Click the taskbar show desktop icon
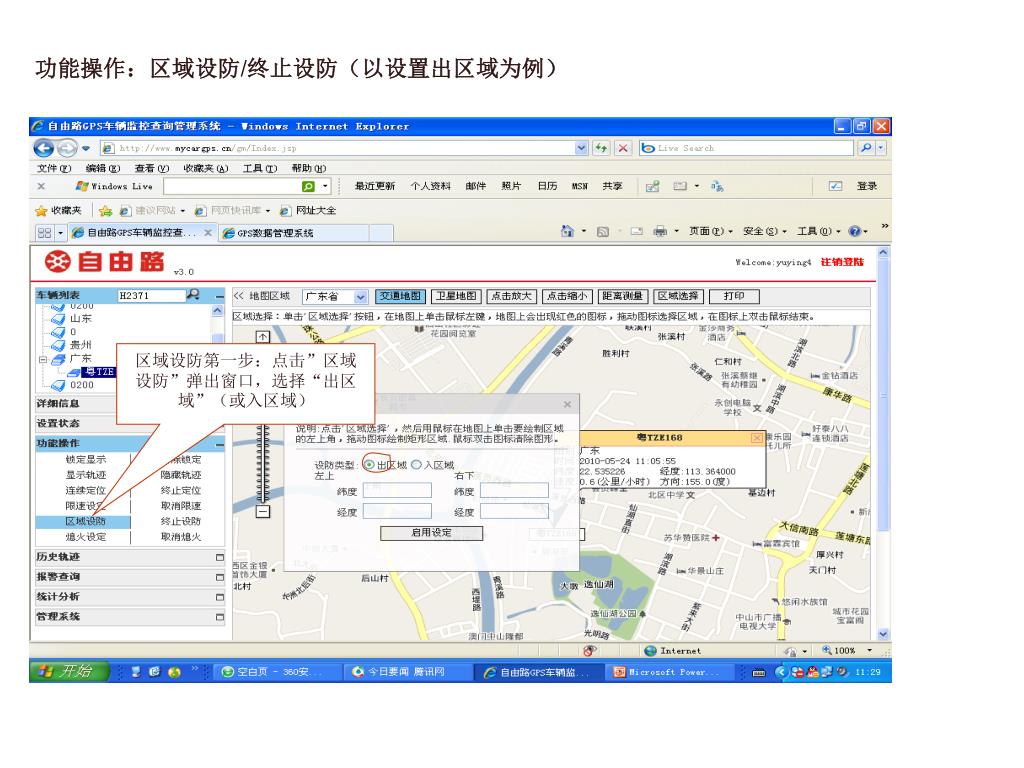This screenshot has height=768, width=1024. click(x=136, y=671)
